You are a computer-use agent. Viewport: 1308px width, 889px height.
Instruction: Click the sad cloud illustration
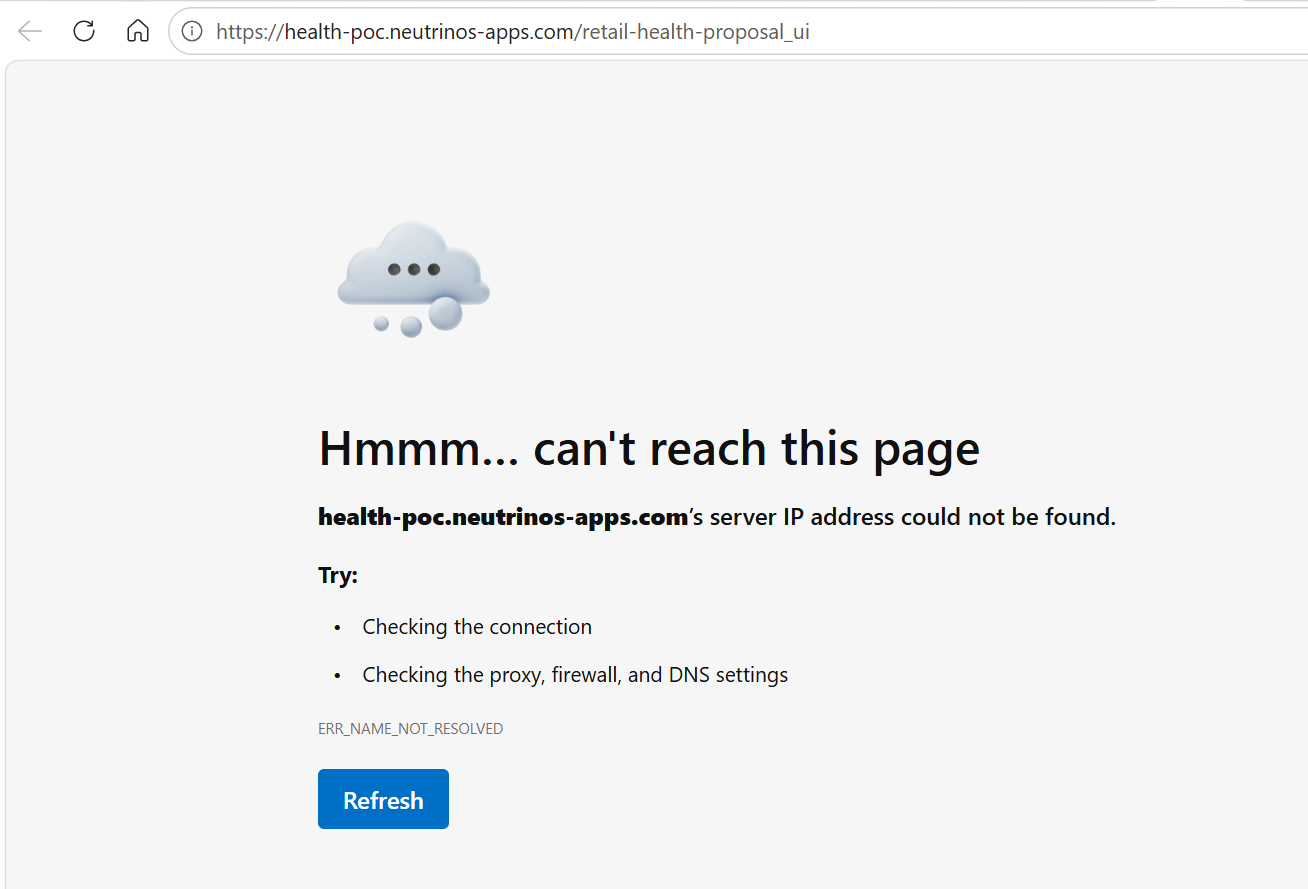(x=414, y=279)
